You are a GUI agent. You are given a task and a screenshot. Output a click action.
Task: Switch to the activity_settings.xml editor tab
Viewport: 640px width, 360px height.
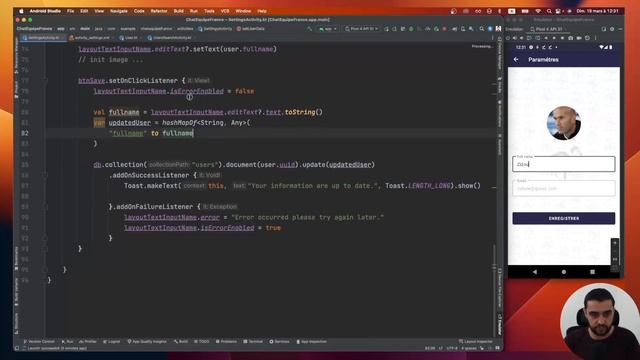coord(91,38)
